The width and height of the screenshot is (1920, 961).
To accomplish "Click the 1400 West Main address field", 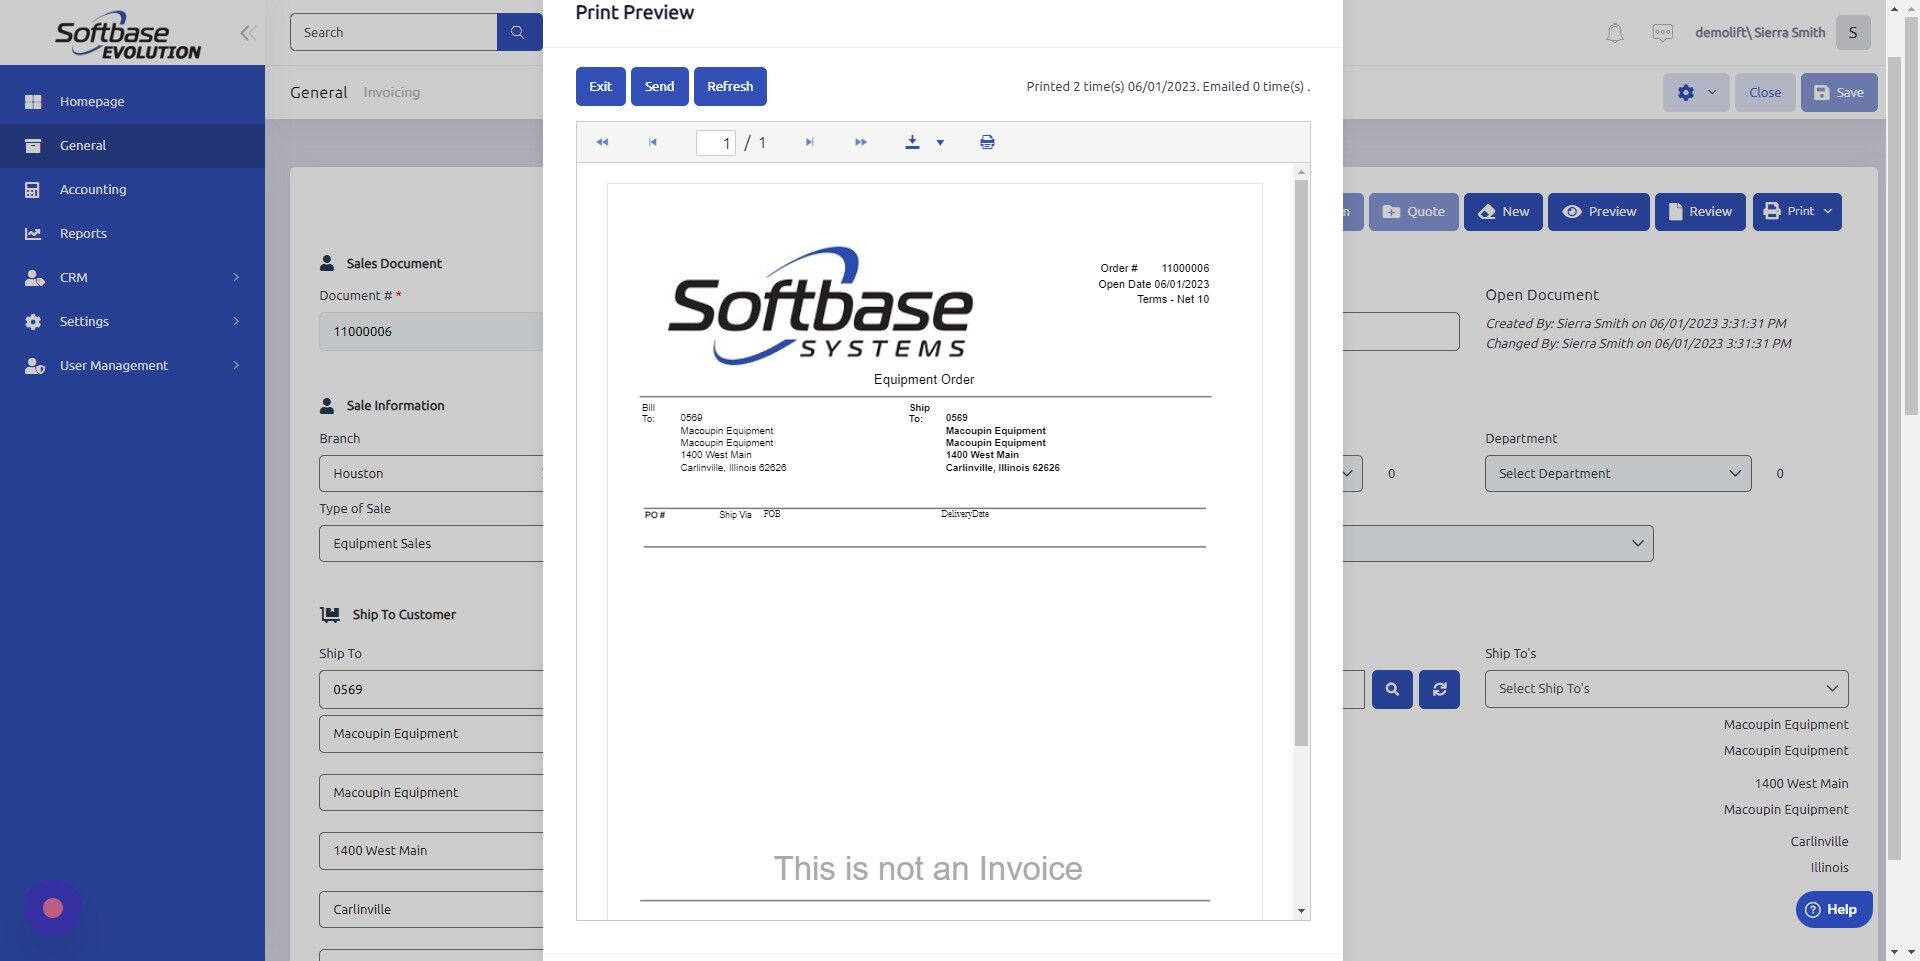I will pyautogui.click(x=431, y=850).
